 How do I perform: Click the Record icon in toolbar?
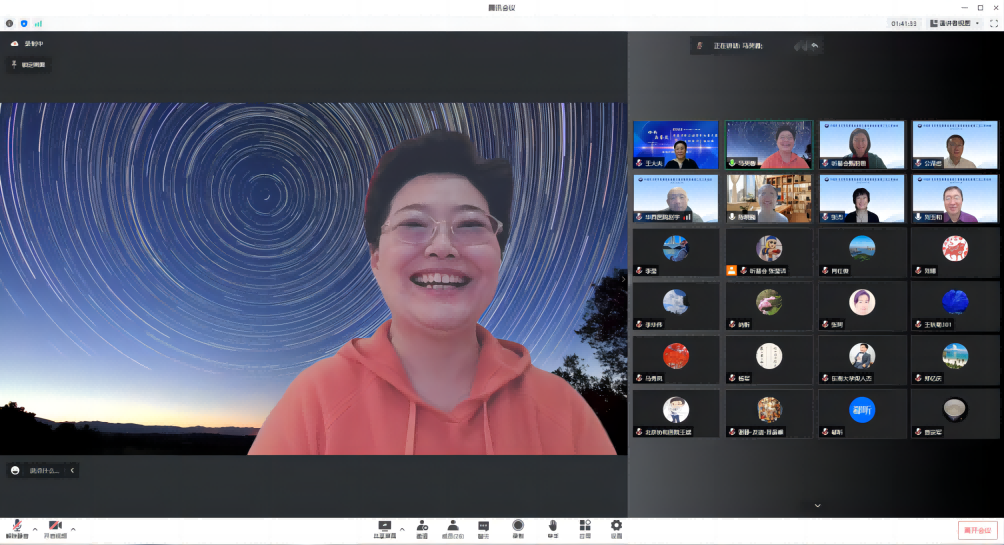coord(518,527)
